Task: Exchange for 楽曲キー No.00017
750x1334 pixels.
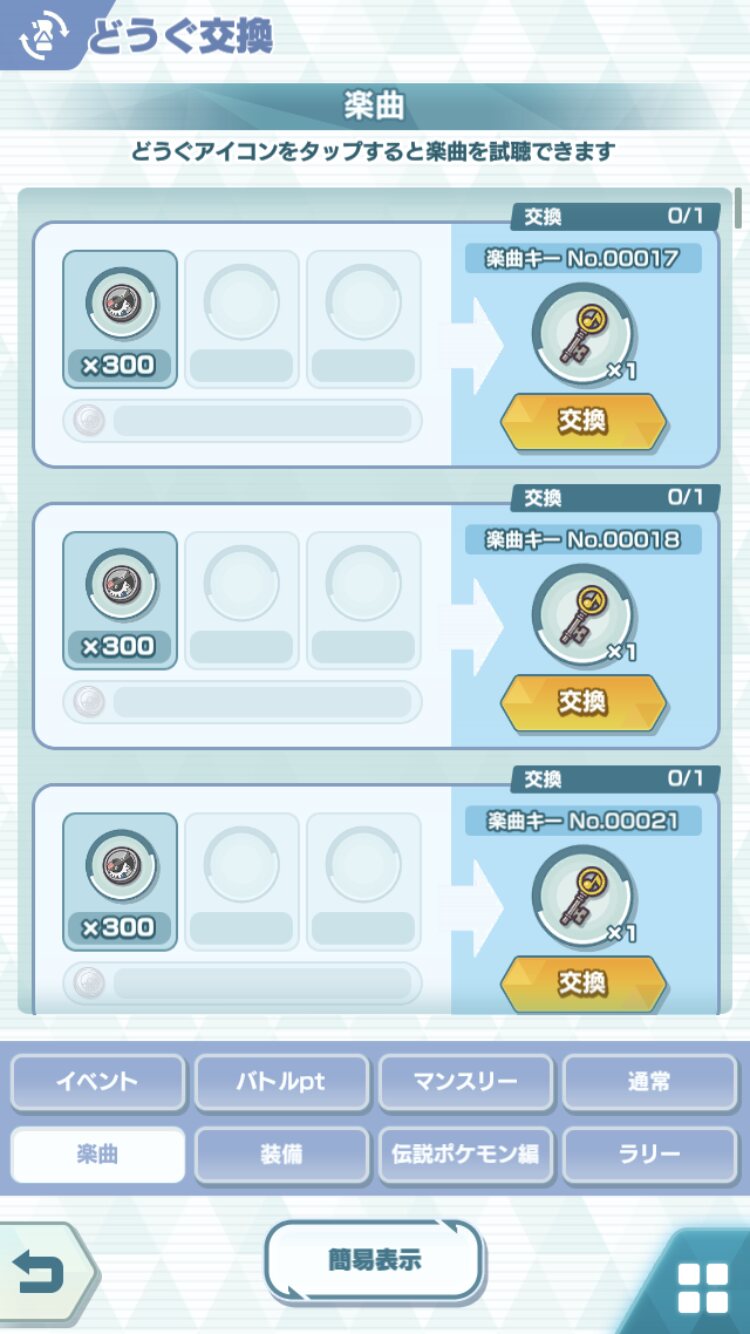Action: (583, 420)
